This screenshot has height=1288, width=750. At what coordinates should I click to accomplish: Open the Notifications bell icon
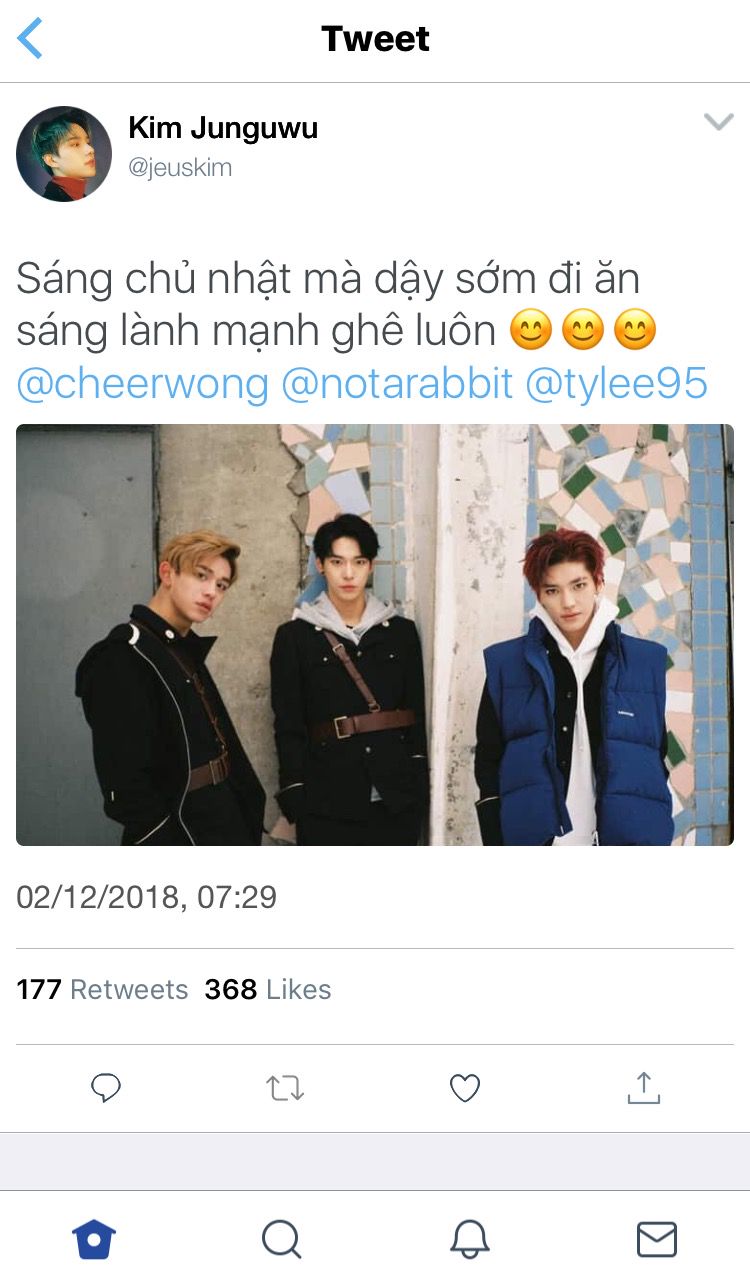(469, 1240)
